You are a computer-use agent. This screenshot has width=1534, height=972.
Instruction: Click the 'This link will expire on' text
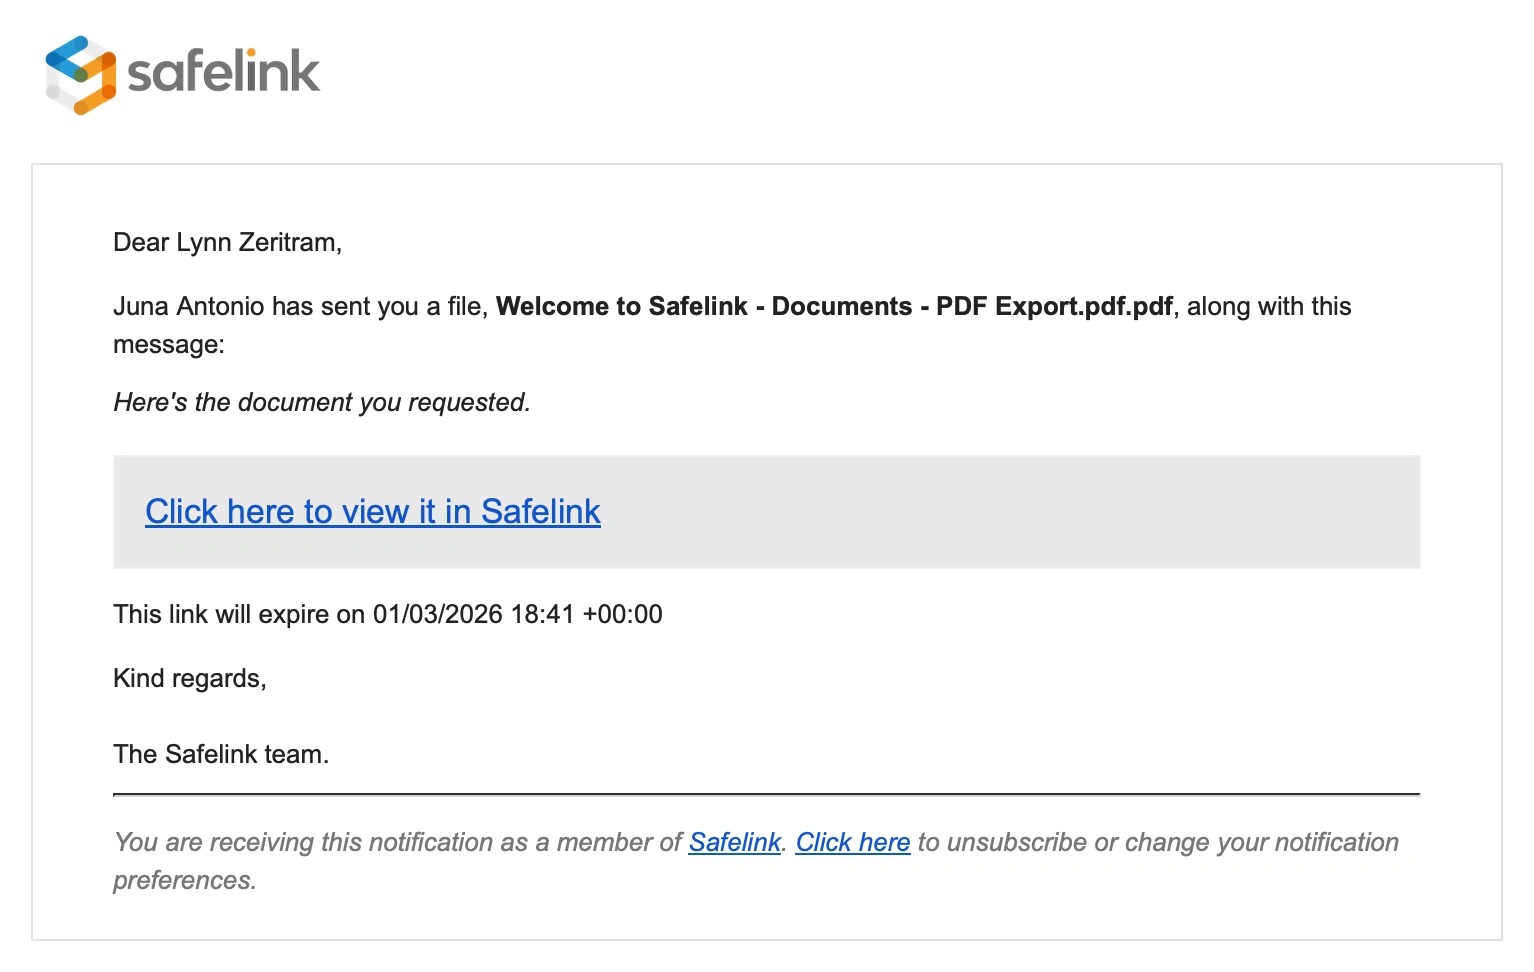tap(239, 615)
